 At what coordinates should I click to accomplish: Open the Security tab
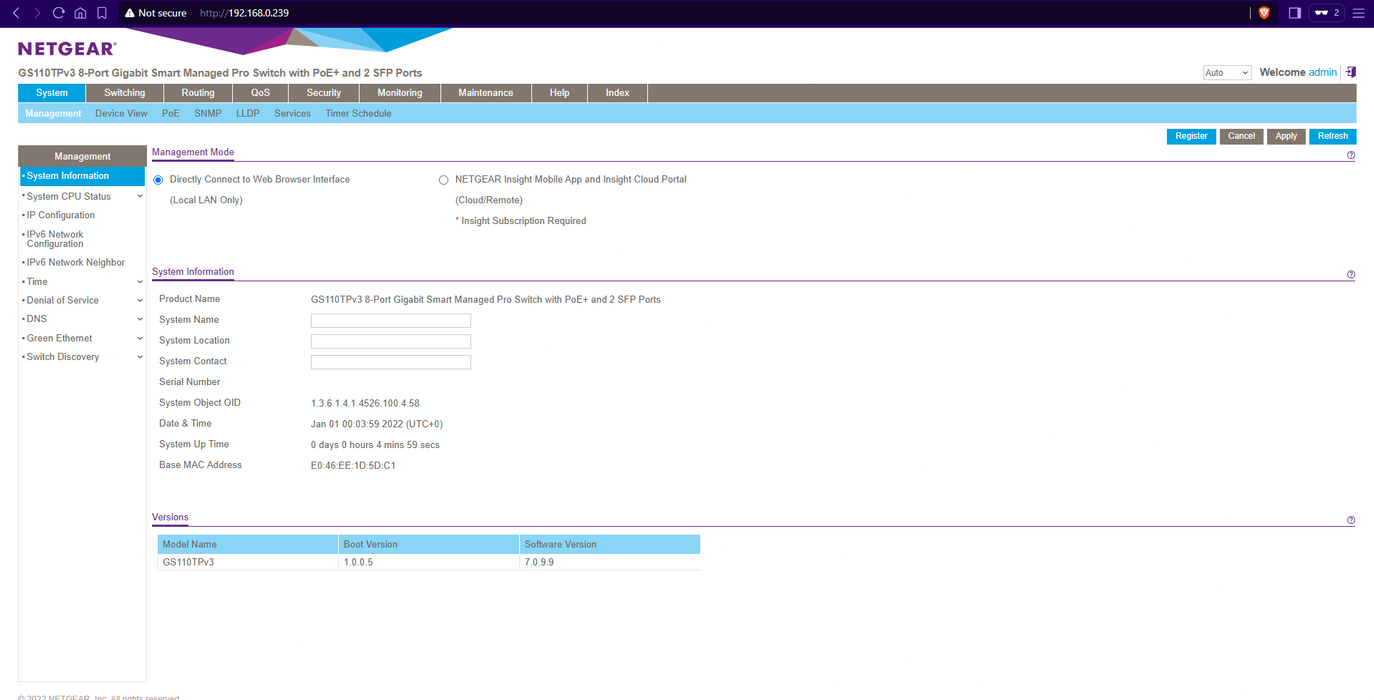click(324, 93)
